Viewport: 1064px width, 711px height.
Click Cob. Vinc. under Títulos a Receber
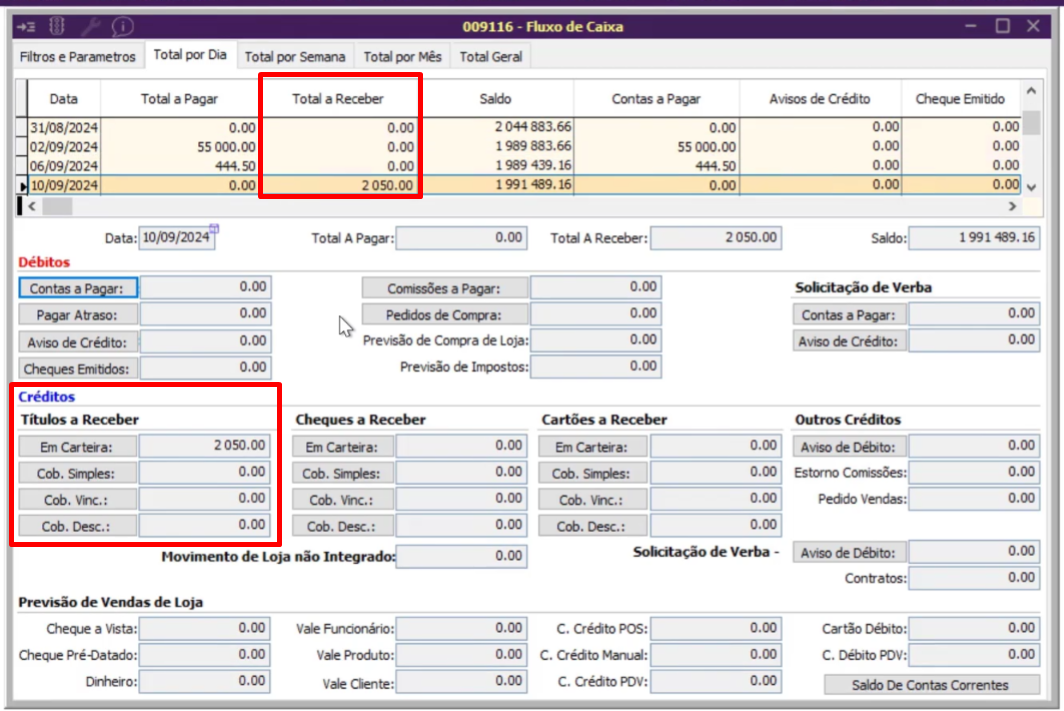77,500
